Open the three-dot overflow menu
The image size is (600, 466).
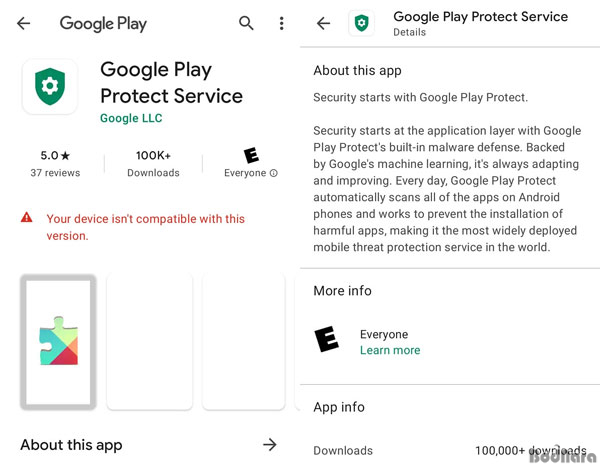[x=282, y=23]
